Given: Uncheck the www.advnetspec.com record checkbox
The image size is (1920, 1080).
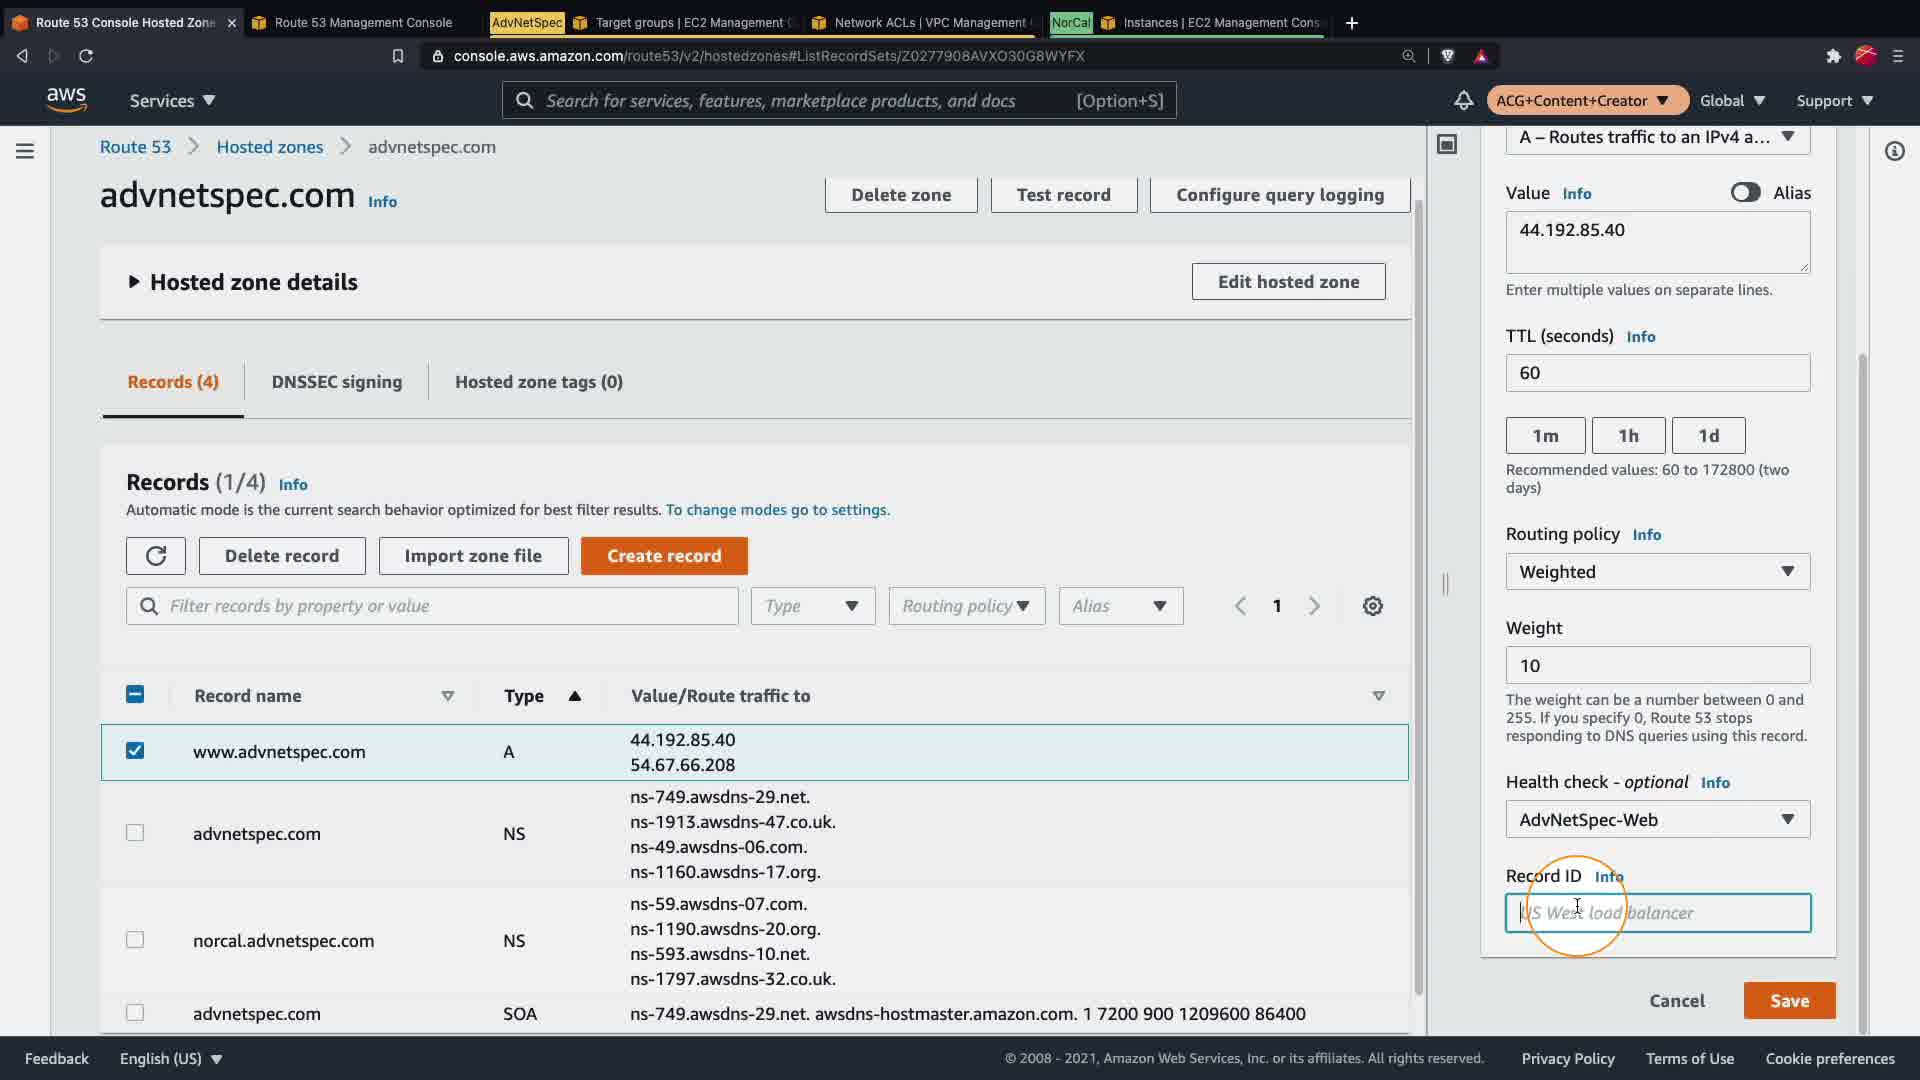Looking at the screenshot, I should (x=135, y=751).
